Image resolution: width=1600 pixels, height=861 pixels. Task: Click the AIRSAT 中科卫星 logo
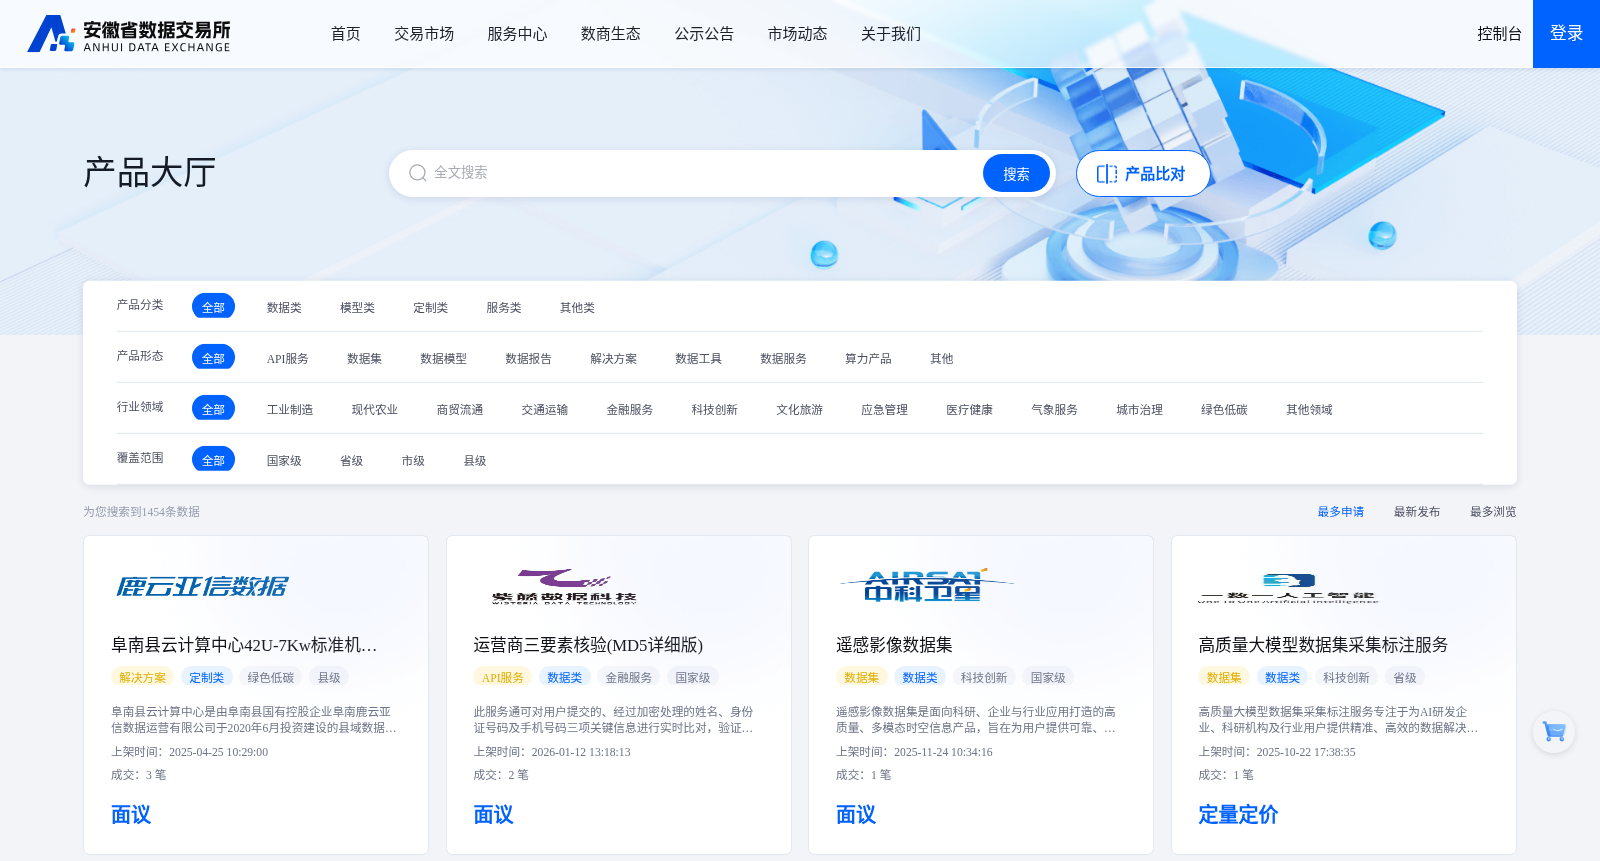(x=925, y=585)
